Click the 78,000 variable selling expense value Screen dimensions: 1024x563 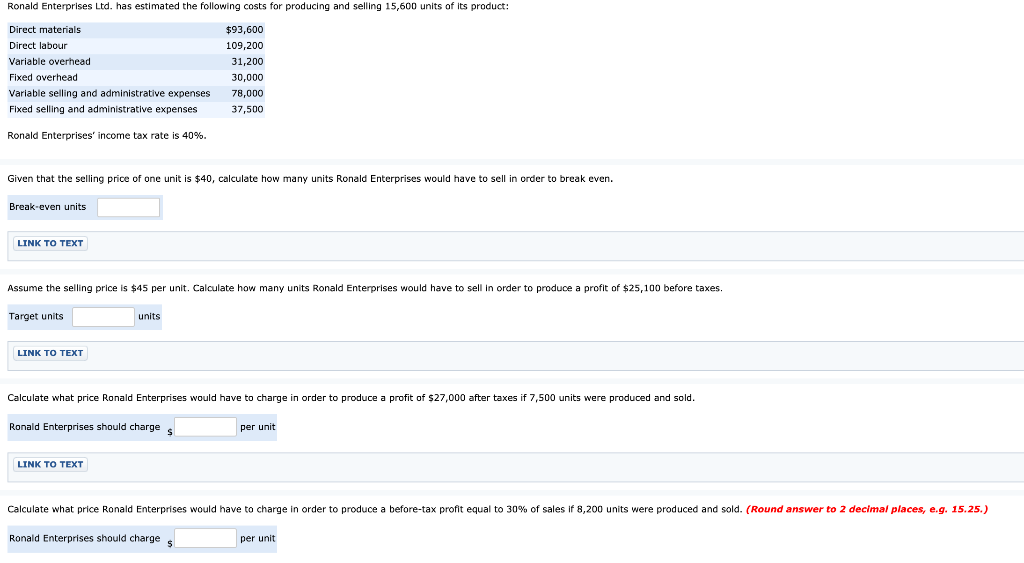pos(247,93)
